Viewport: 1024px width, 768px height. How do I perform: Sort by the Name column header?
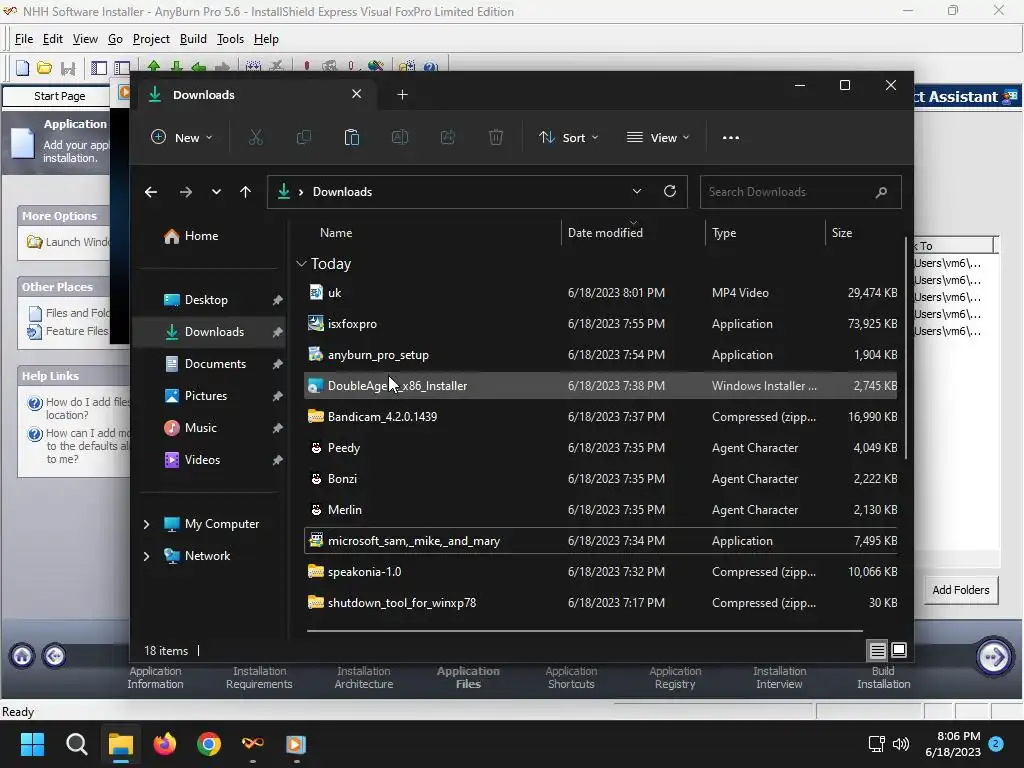(x=336, y=233)
